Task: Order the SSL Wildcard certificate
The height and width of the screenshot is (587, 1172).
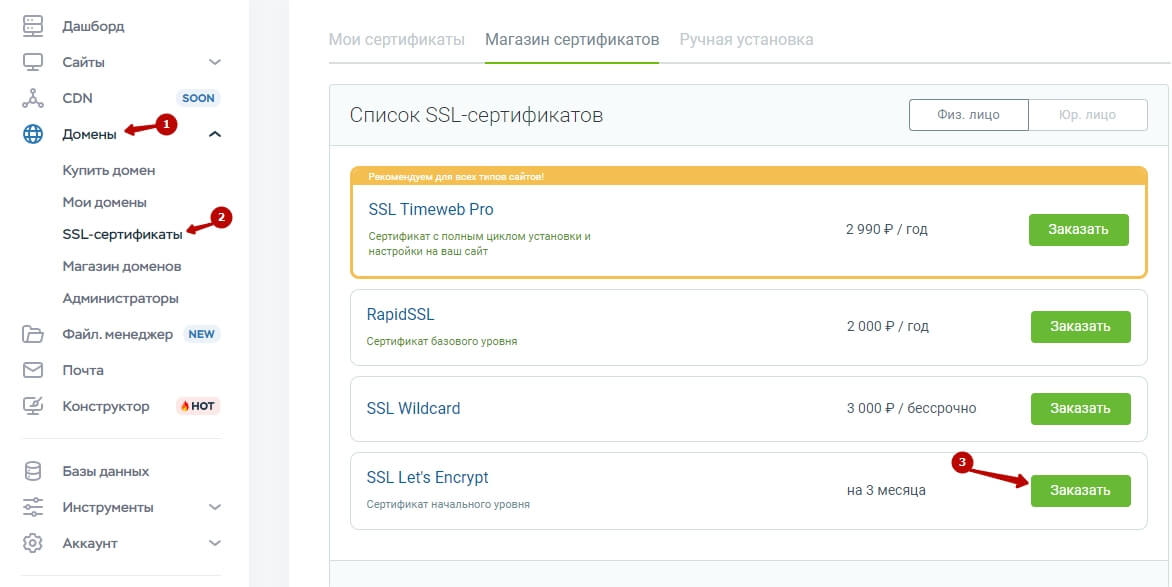Action: (1081, 408)
